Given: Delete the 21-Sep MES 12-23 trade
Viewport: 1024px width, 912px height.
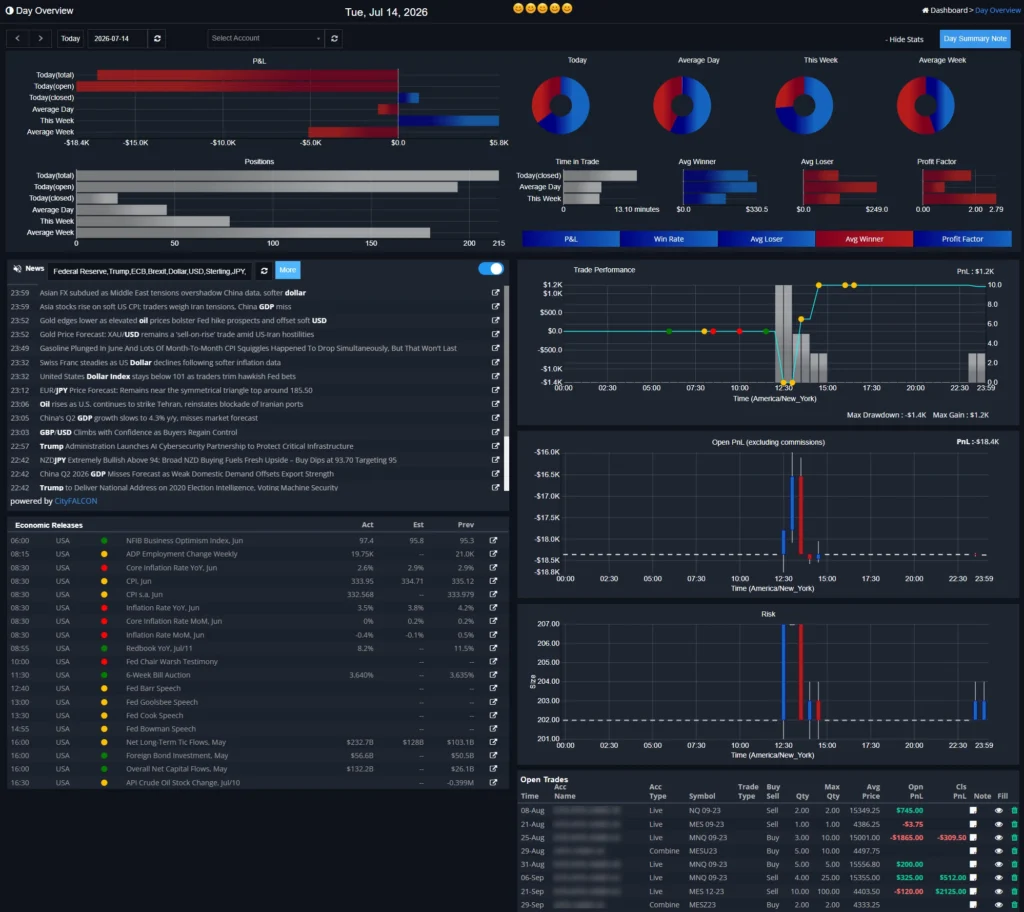Looking at the screenshot, I should click(x=1014, y=892).
